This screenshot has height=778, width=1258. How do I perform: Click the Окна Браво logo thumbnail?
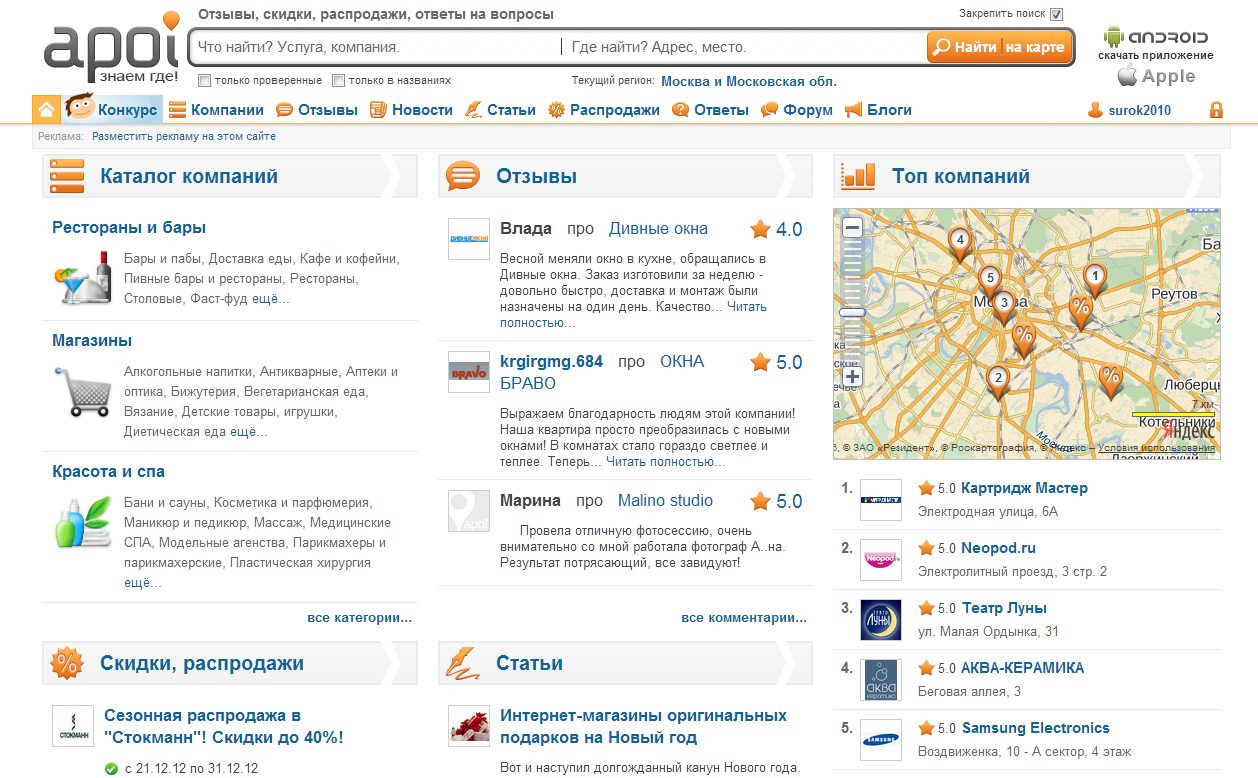pos(469,372)
